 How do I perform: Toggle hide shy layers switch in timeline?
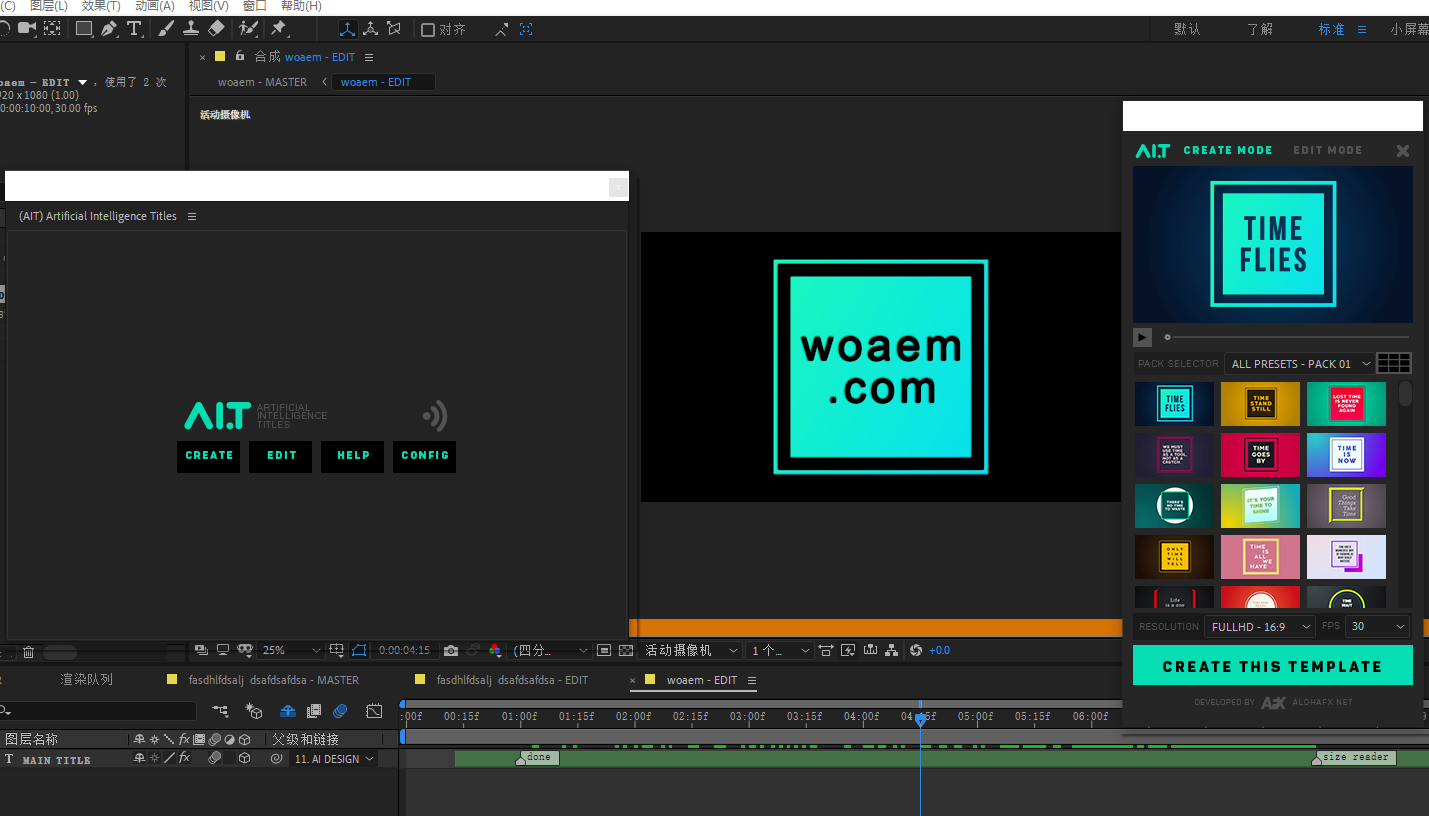(287, 711)
